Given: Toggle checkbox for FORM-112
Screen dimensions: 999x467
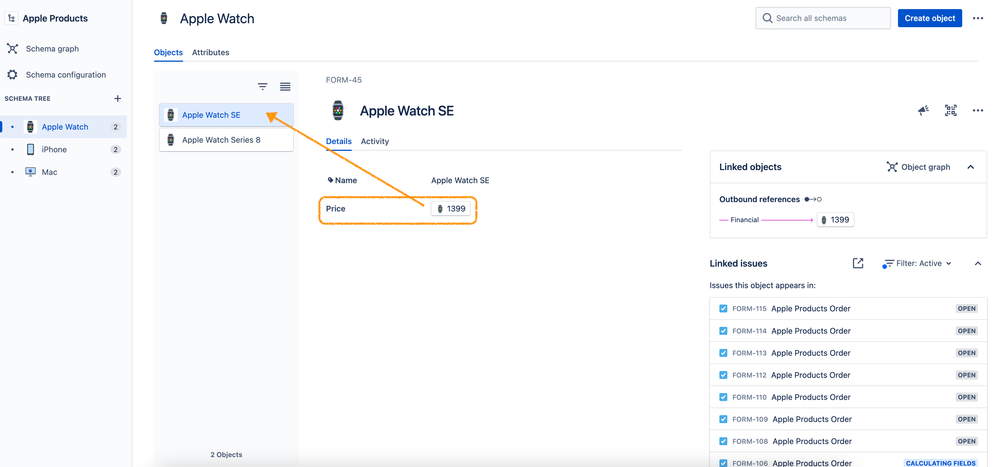Looking at the screenshot, I should (x=723, y=375).
